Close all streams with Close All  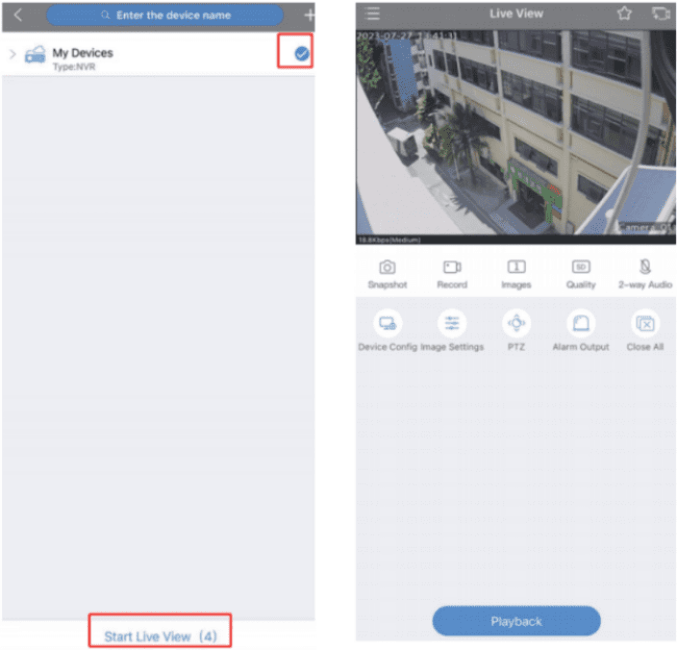coord(645,324)
